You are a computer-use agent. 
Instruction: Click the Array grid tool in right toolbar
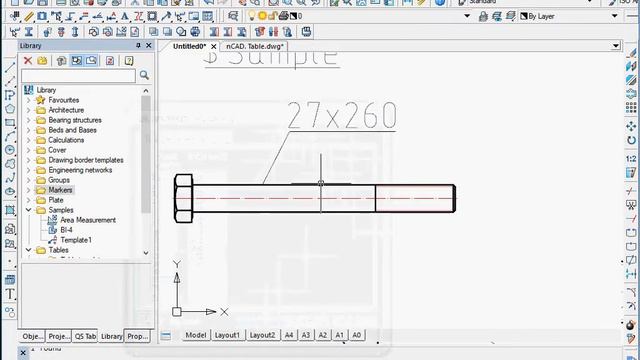(631, 108)
